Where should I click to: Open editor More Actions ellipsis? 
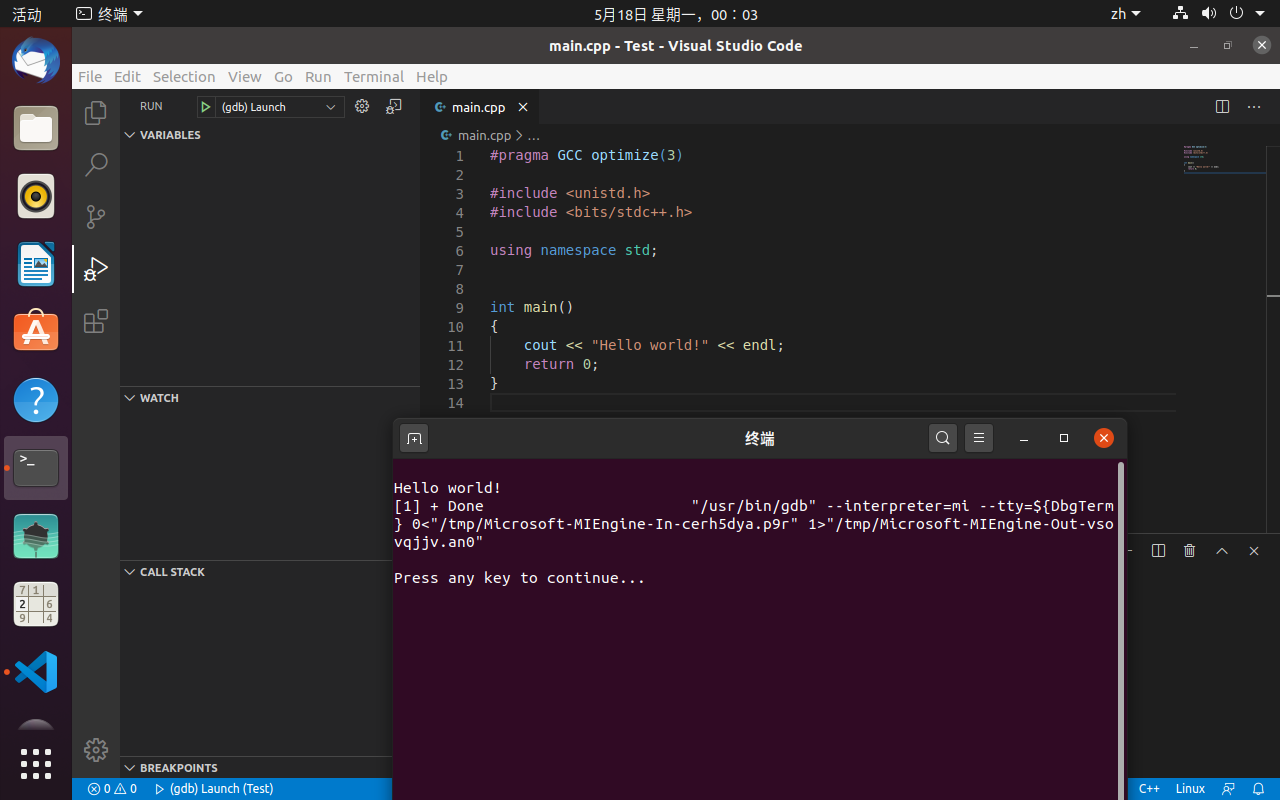[1254, 106]
